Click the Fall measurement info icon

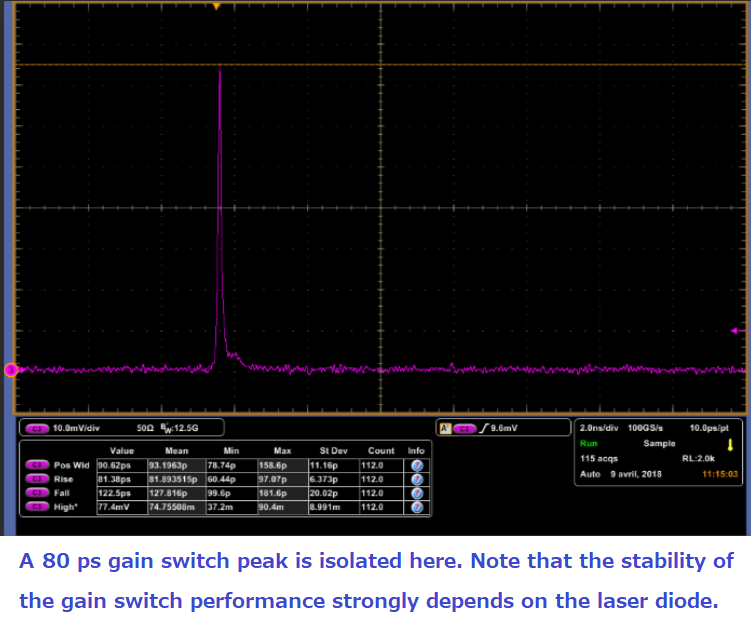(416, 493)
